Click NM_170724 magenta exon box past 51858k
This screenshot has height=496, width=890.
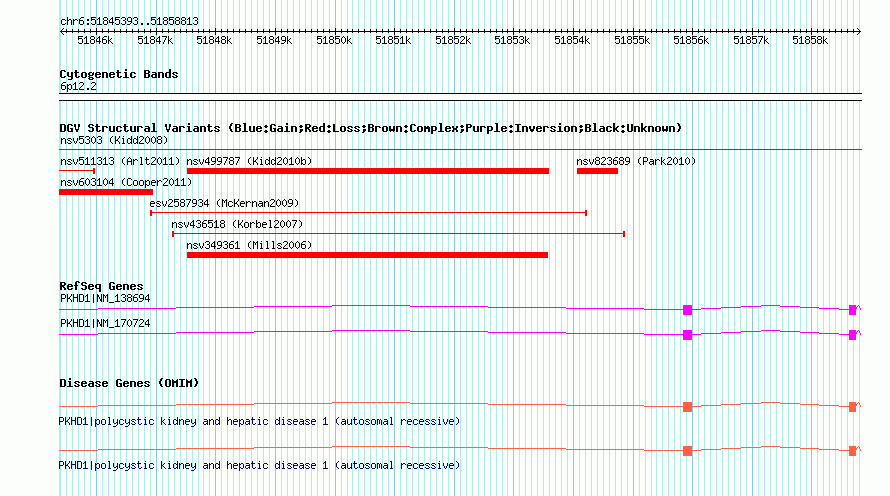853,335
